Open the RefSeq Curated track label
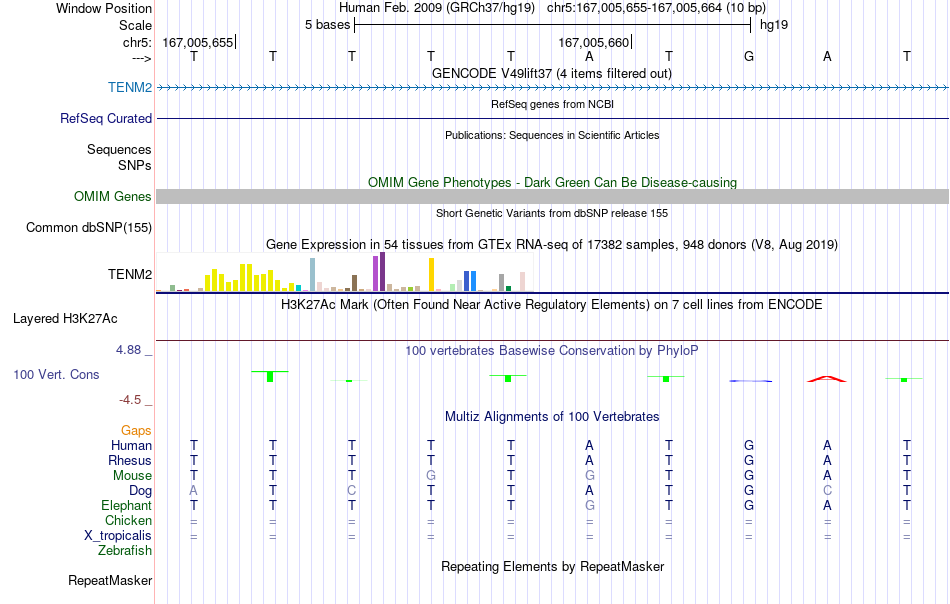Screen dimensions: 950x604 pos(105,118)
